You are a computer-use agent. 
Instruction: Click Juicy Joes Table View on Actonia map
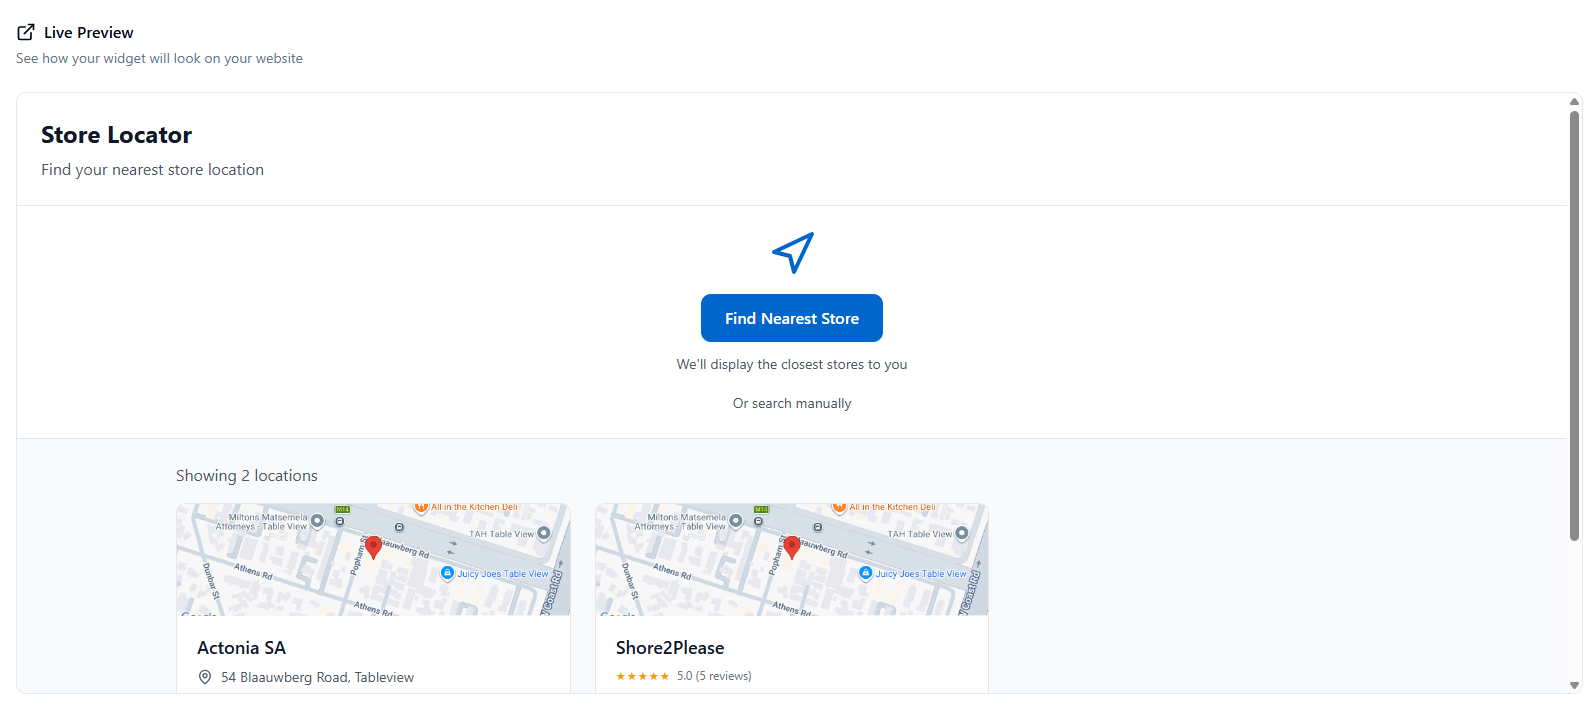503,574
